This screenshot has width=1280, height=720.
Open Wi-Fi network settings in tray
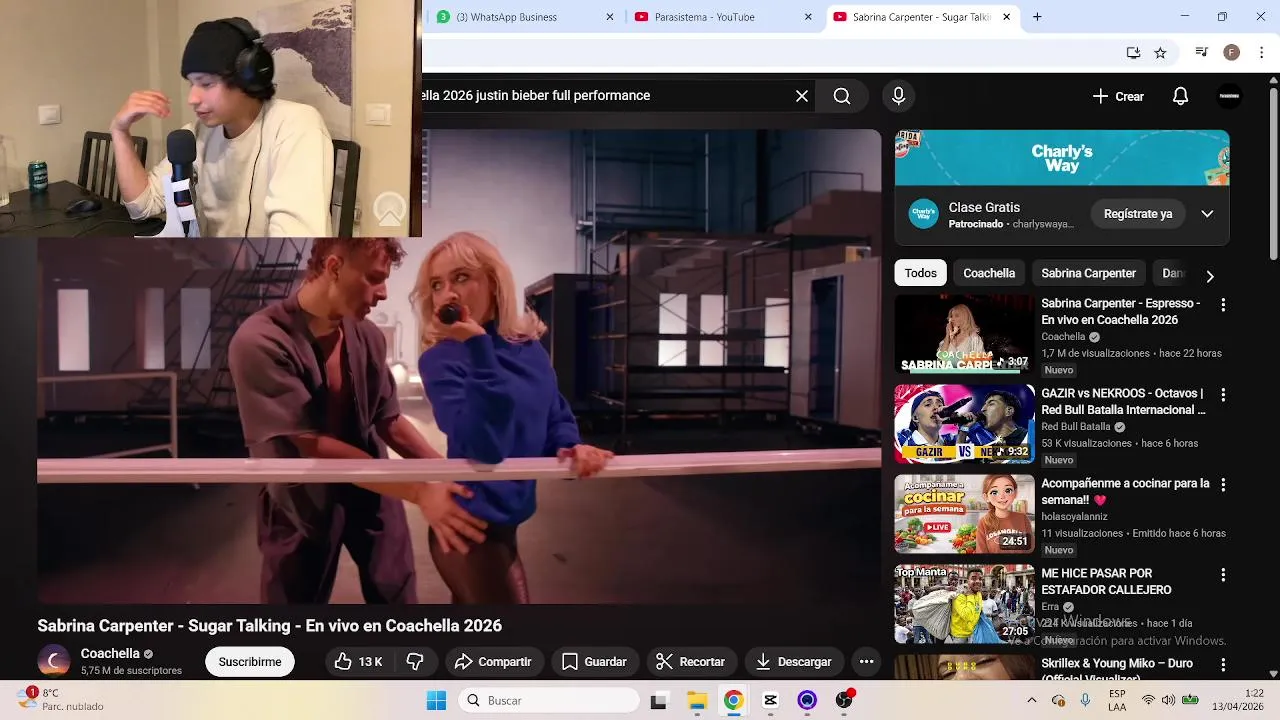pos(1148,701)
